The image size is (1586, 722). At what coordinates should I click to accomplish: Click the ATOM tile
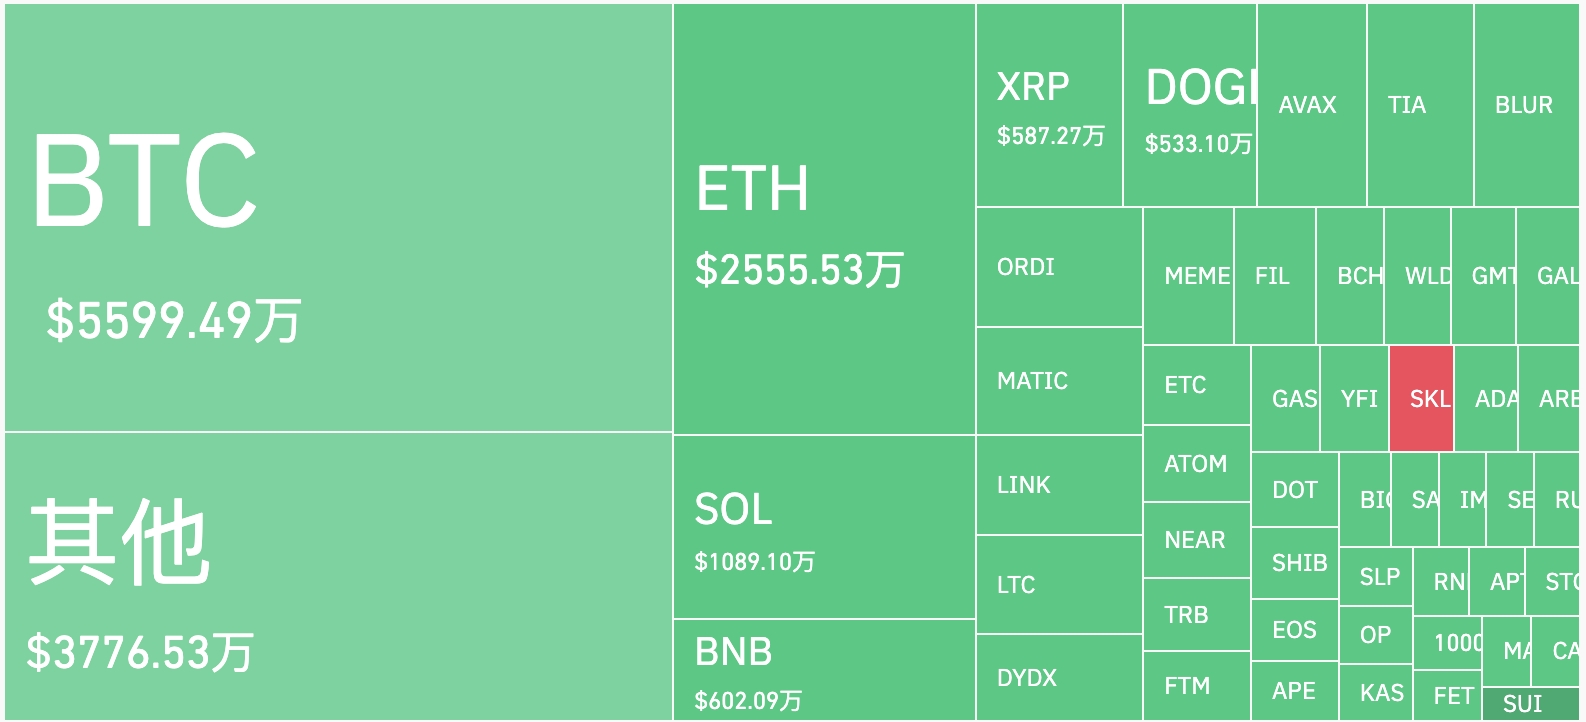coord(1197,464)
